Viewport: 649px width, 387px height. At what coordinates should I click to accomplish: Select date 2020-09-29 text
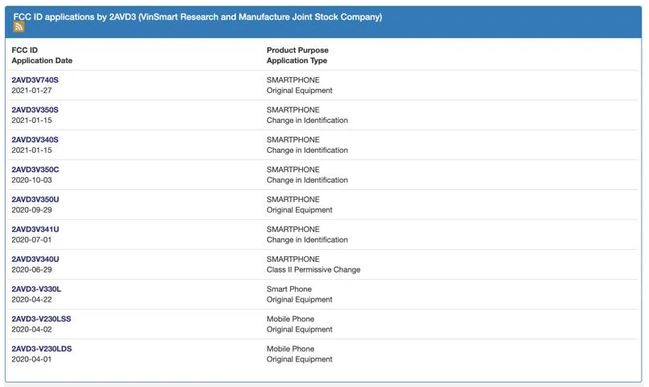point(32,210)
